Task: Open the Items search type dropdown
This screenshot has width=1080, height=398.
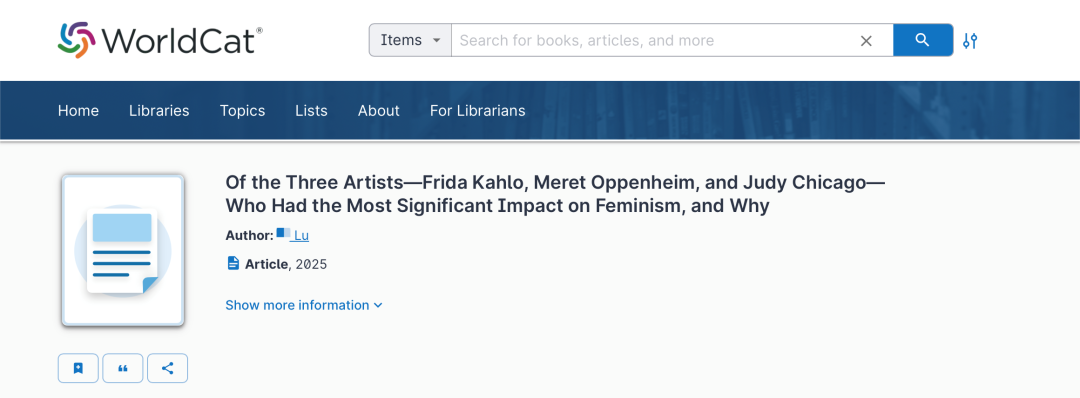Action: click(x=411, y=40)
